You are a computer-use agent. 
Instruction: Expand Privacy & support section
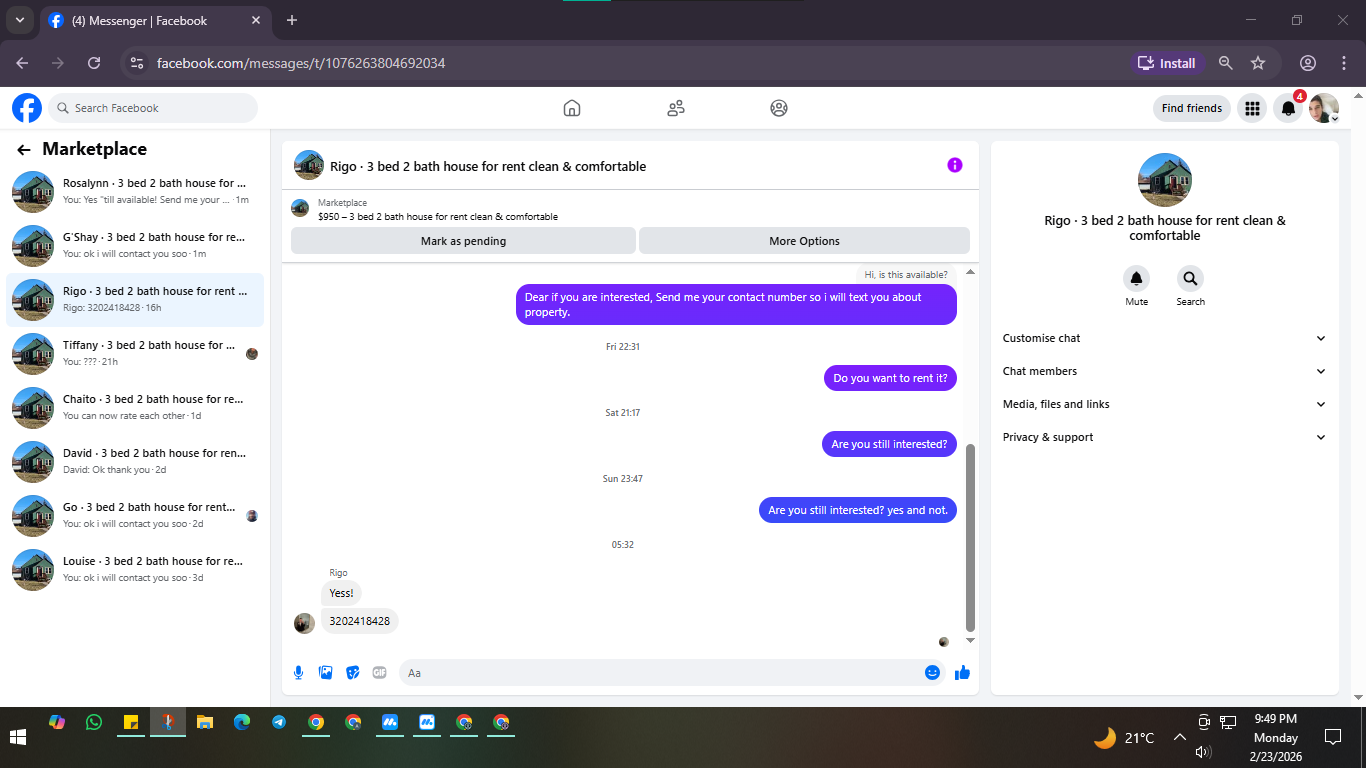point(1164,437)
